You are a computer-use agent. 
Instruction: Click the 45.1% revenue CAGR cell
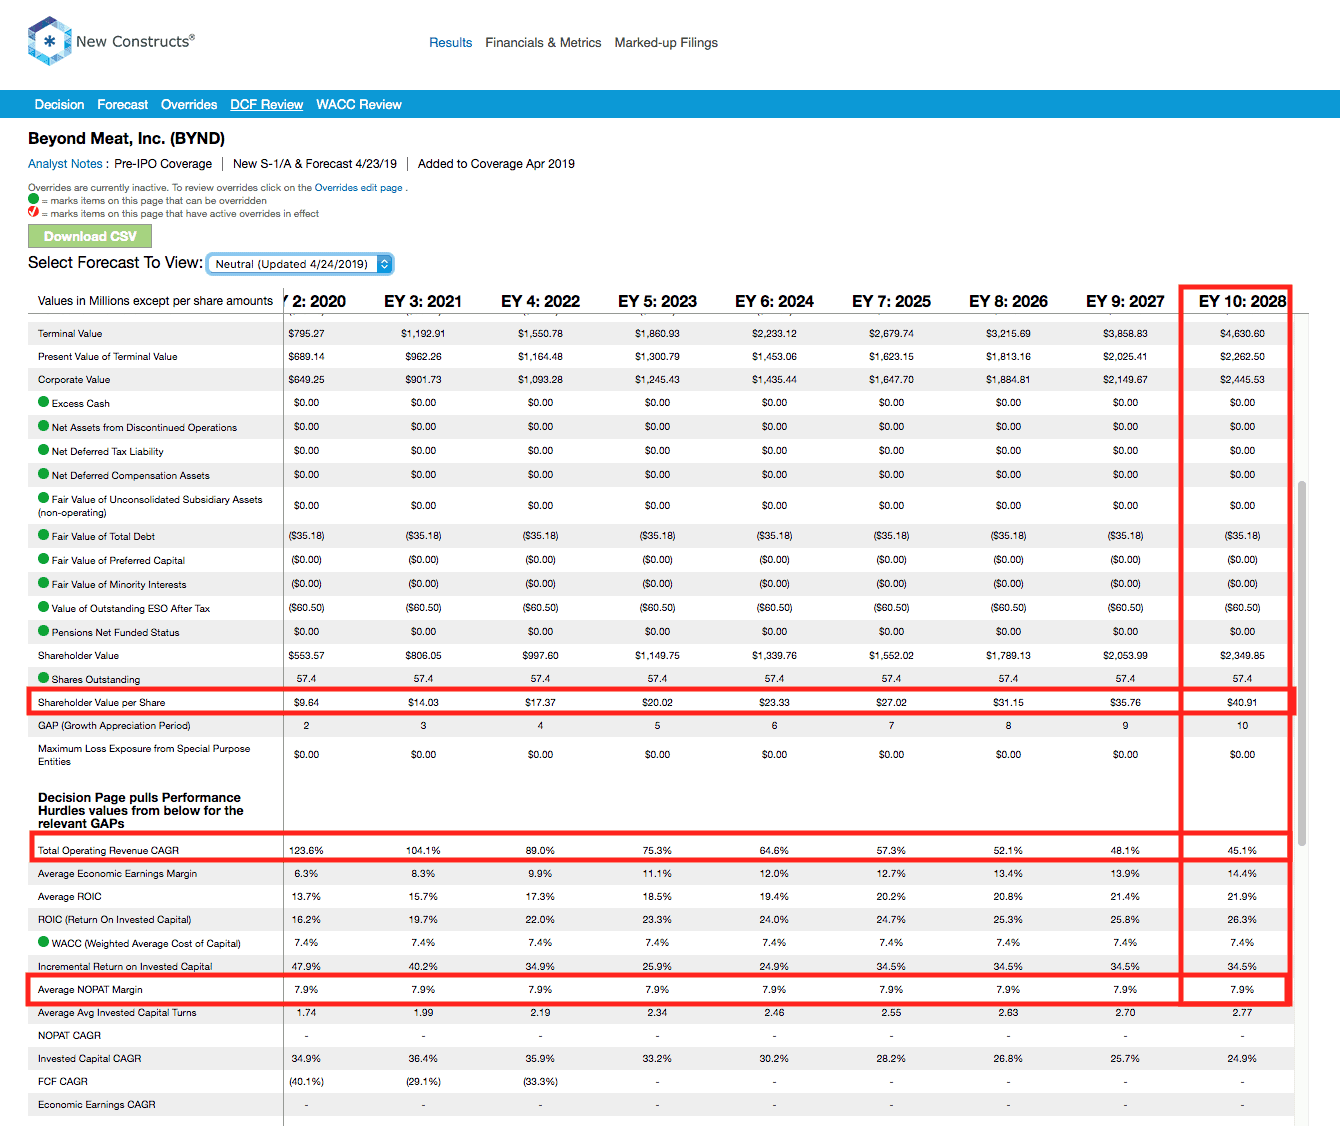tap(1242, 850)
